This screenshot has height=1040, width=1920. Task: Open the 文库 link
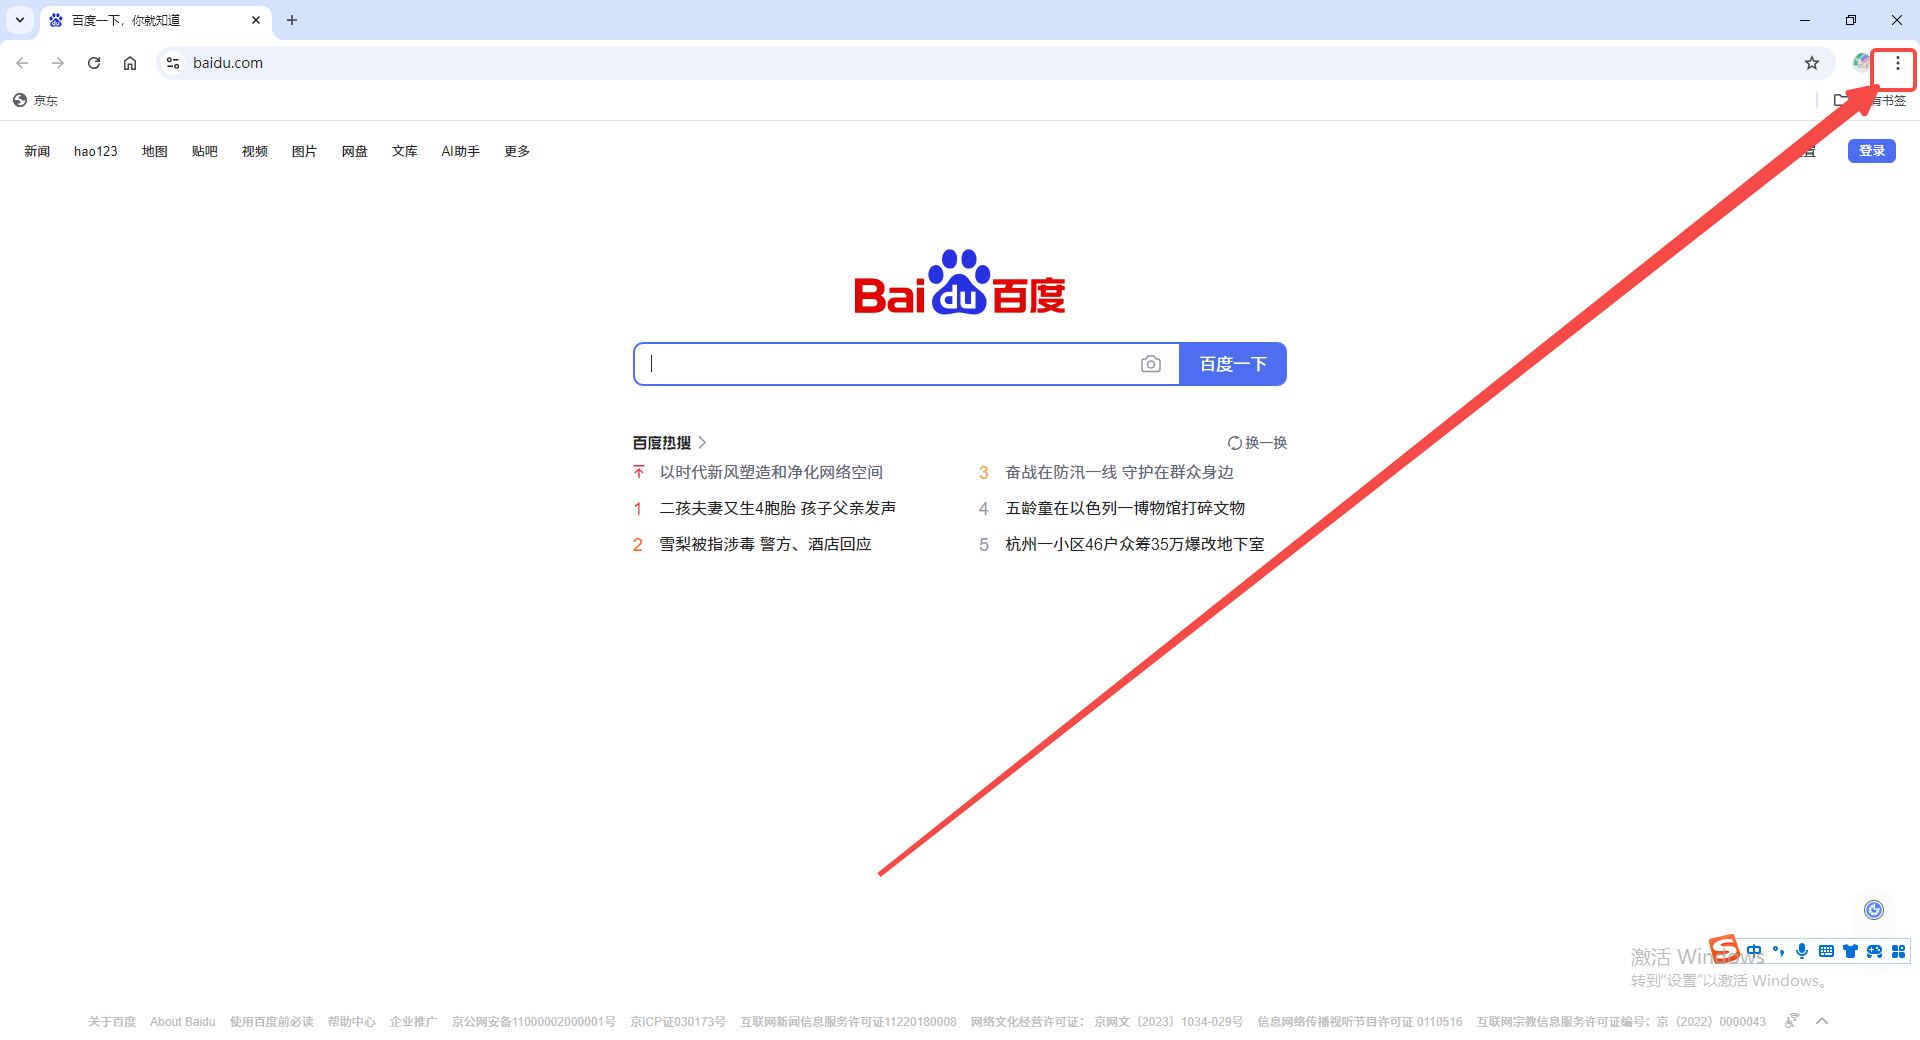click(405, 151)
